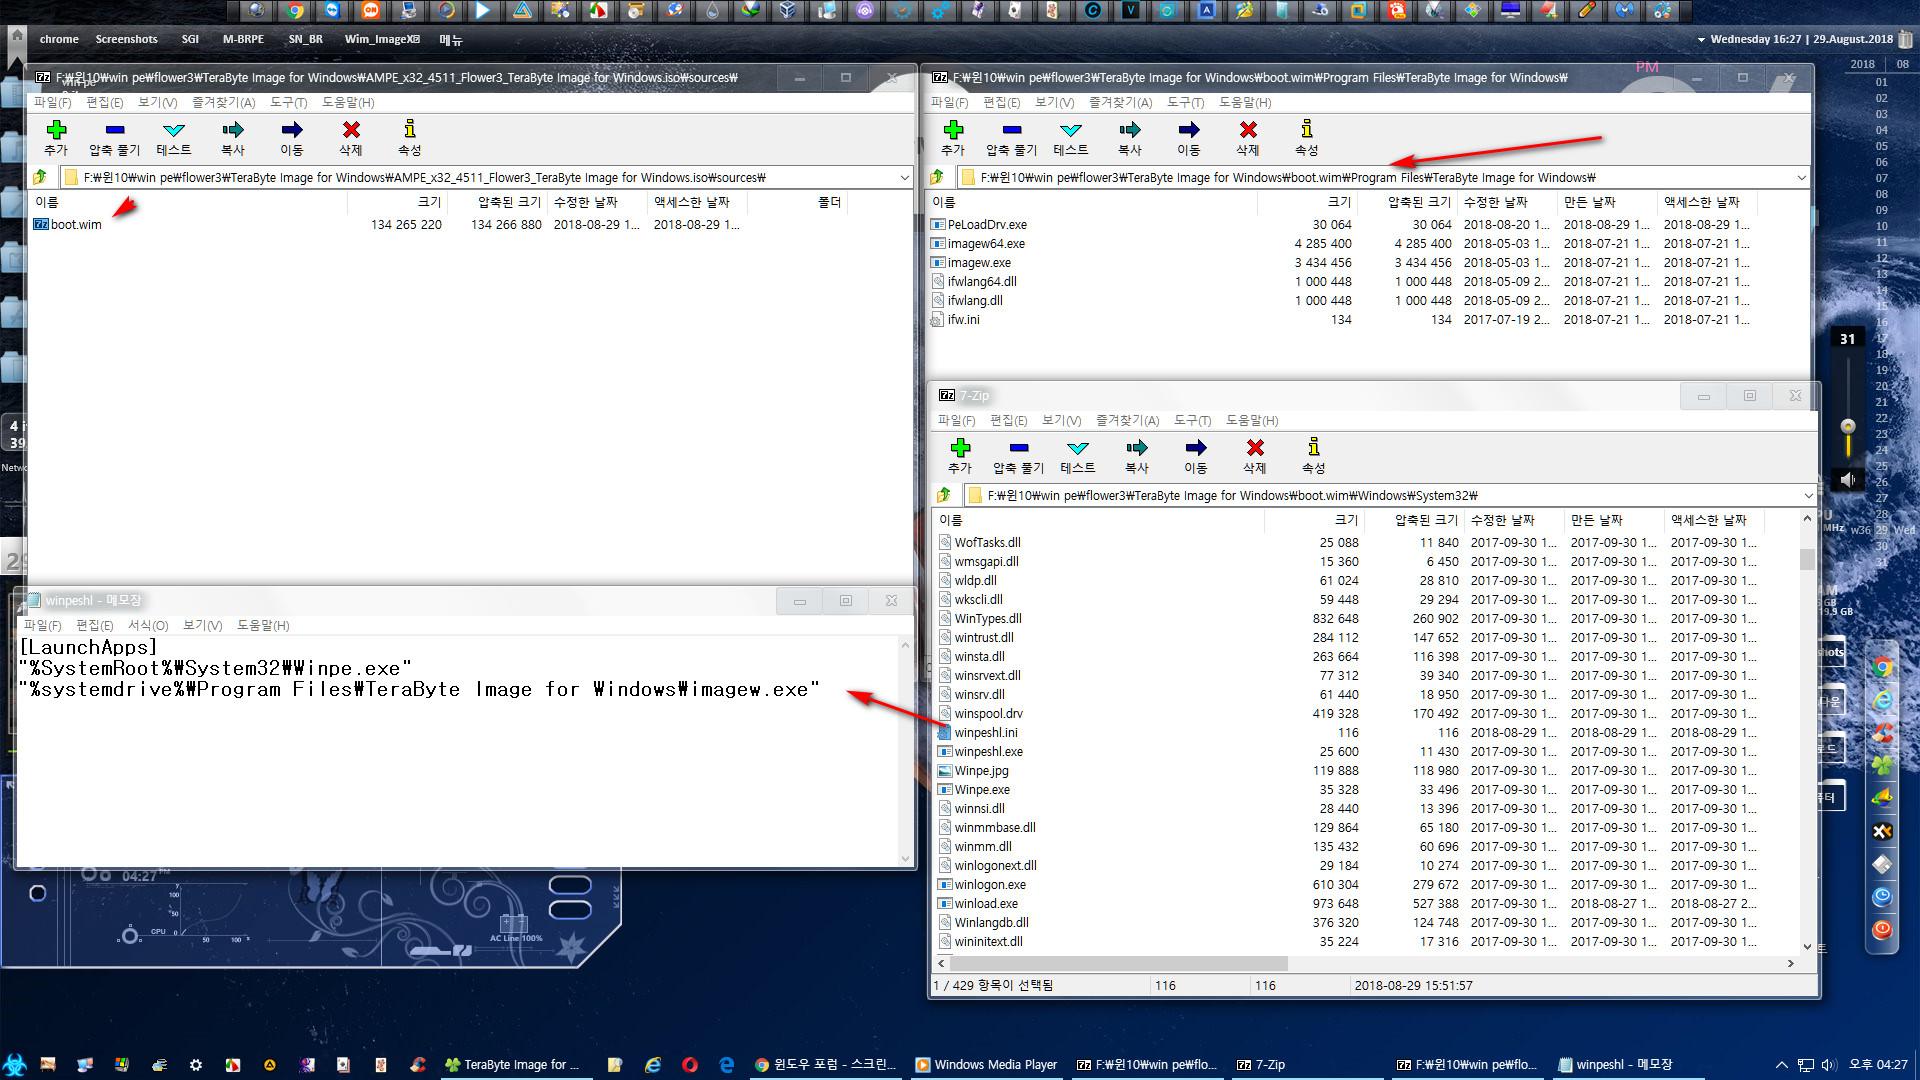
Task: Toggle mute speaker button on volume widget
Action: (1848, 480)
